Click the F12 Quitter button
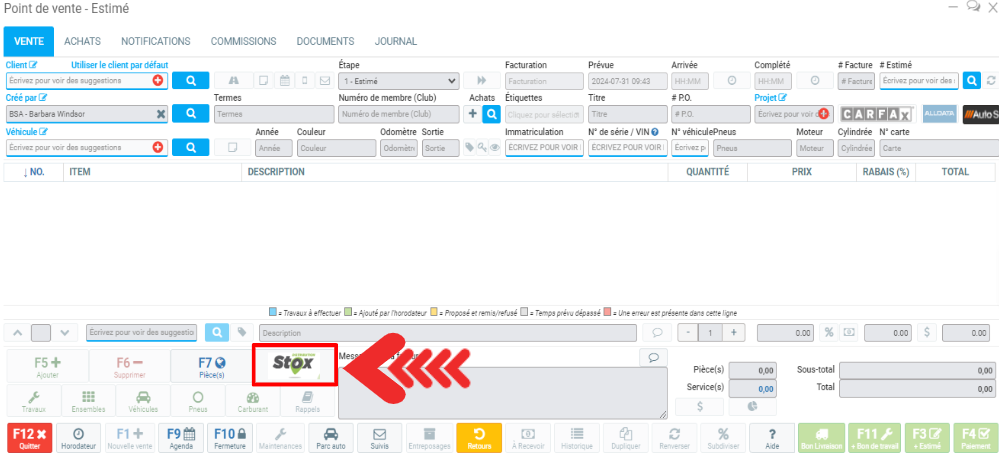 [28, 438]
